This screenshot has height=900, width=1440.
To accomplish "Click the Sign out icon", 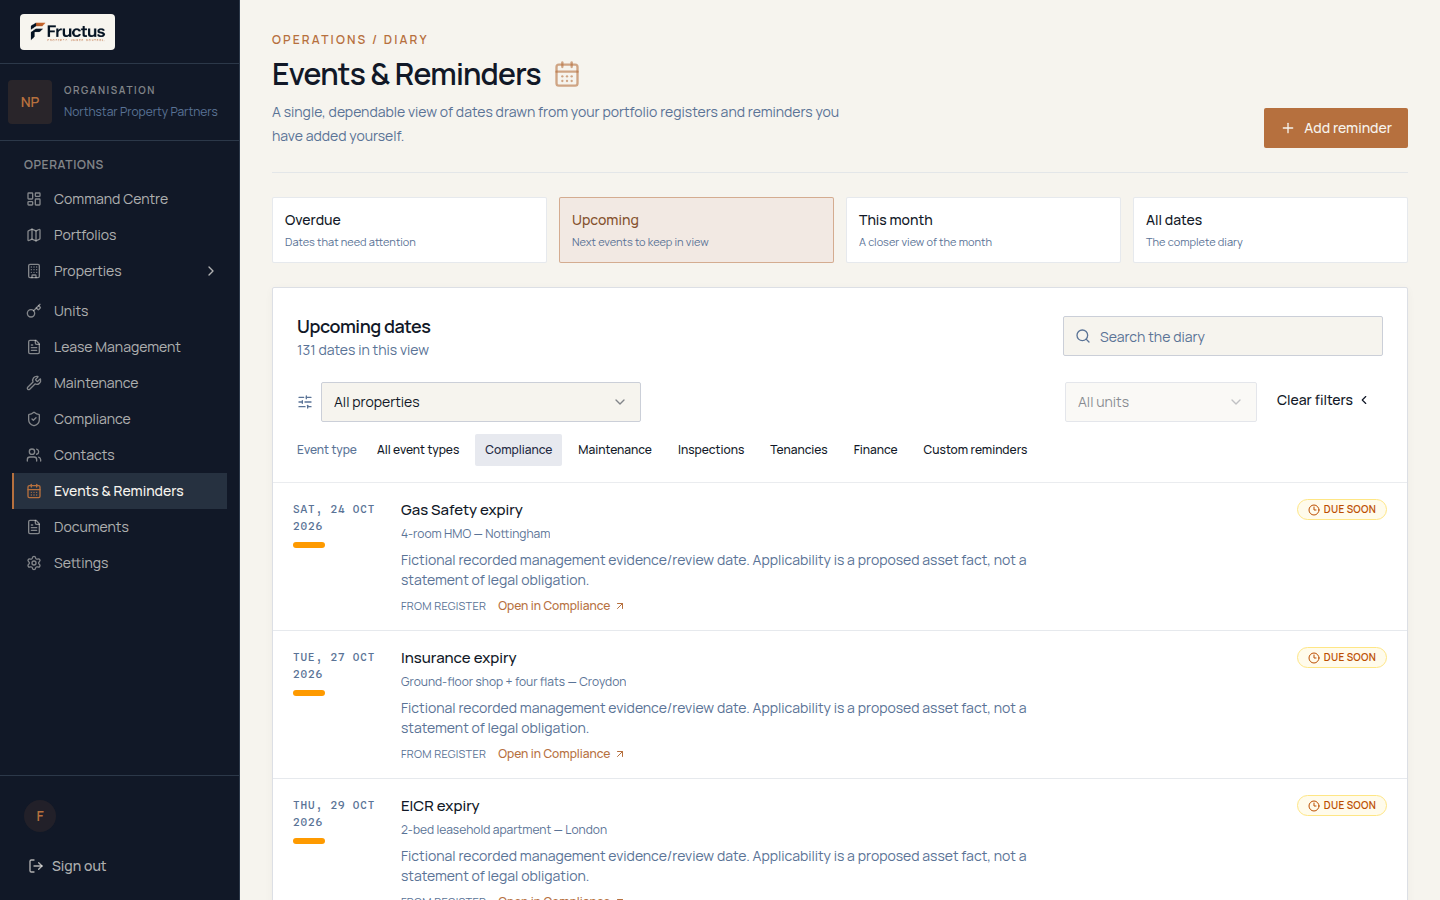I will tap(36, 866).
